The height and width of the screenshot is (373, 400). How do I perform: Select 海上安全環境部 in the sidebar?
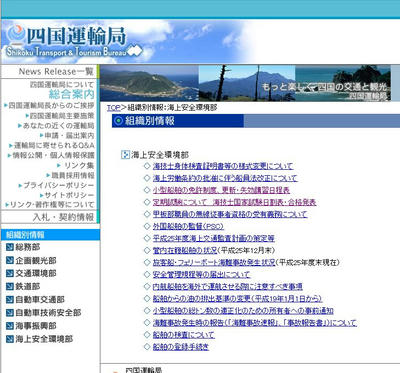44,339
